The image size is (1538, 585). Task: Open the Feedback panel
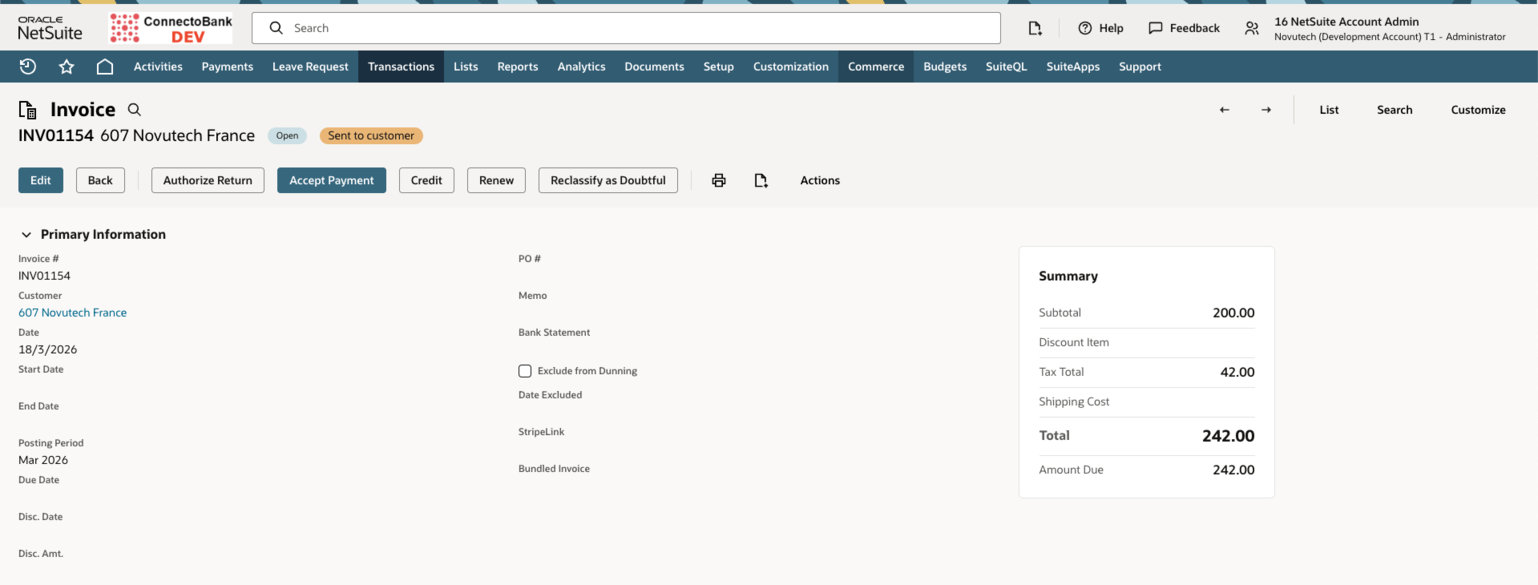pos(1183,27)
